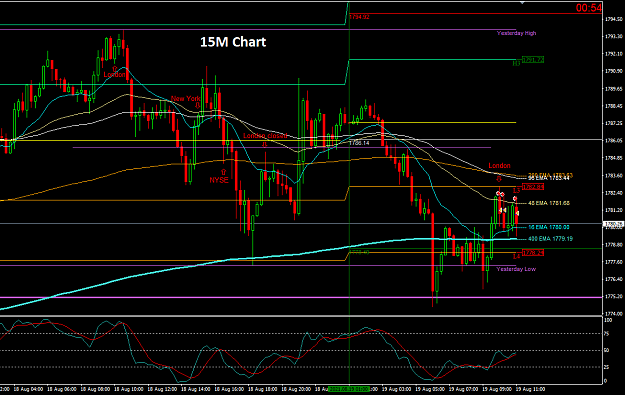Viewport: 625px width, 395px height.
Task: Click the '16 EMA 1780.00' label
Action: coord(549,227)
